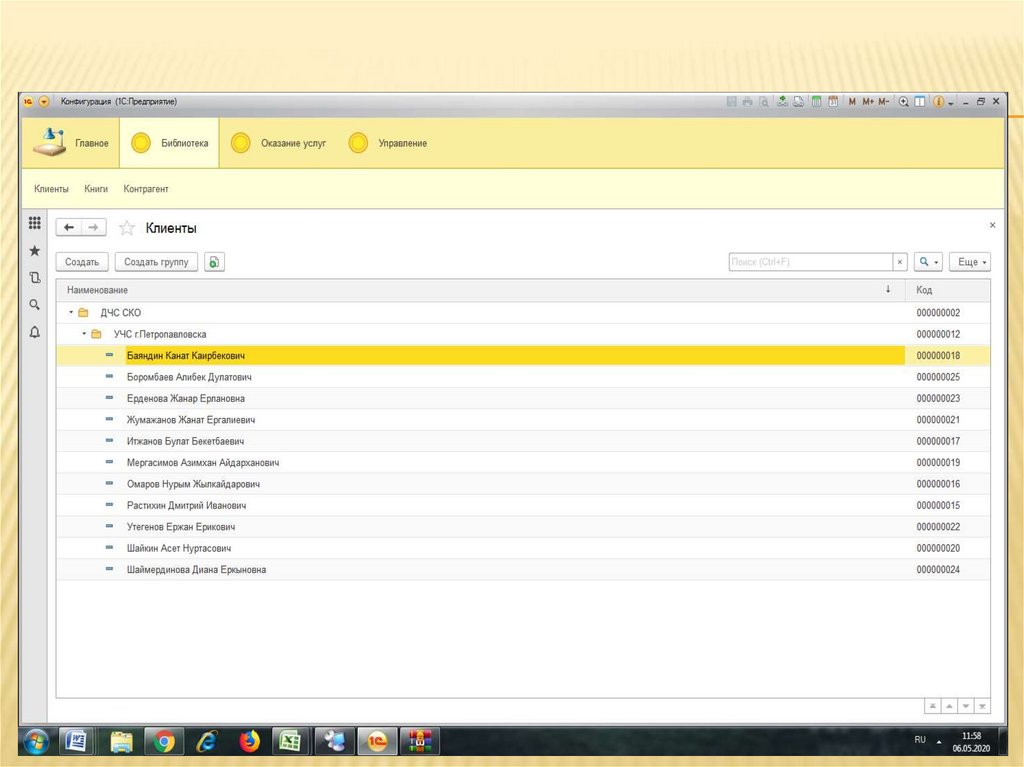Open Favorites star in left sidebar
This screenshot has height=767, width=1024.
pos(34,251)
